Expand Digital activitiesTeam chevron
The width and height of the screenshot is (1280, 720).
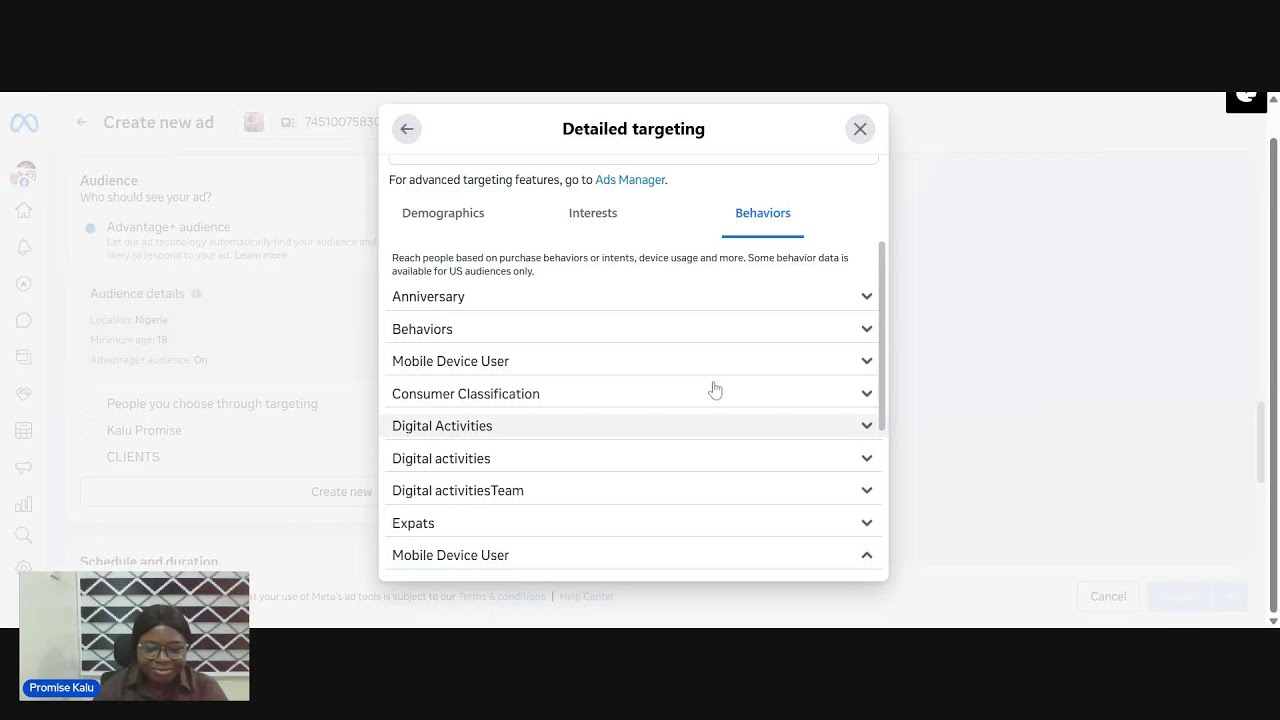click(x=867, y=490)
